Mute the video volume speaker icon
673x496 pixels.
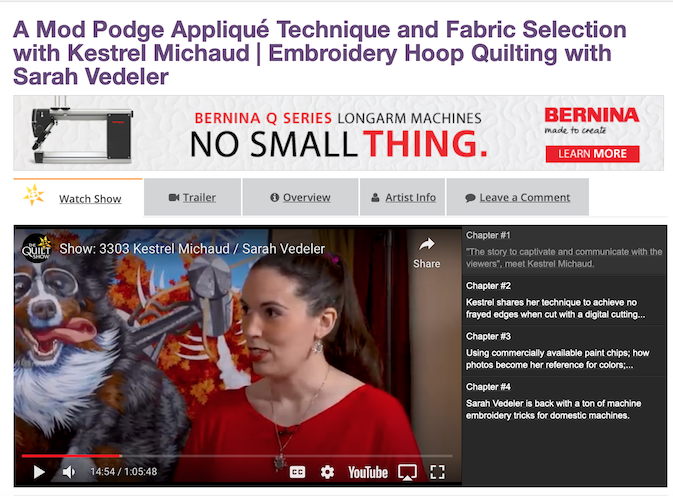coord(69,472)
